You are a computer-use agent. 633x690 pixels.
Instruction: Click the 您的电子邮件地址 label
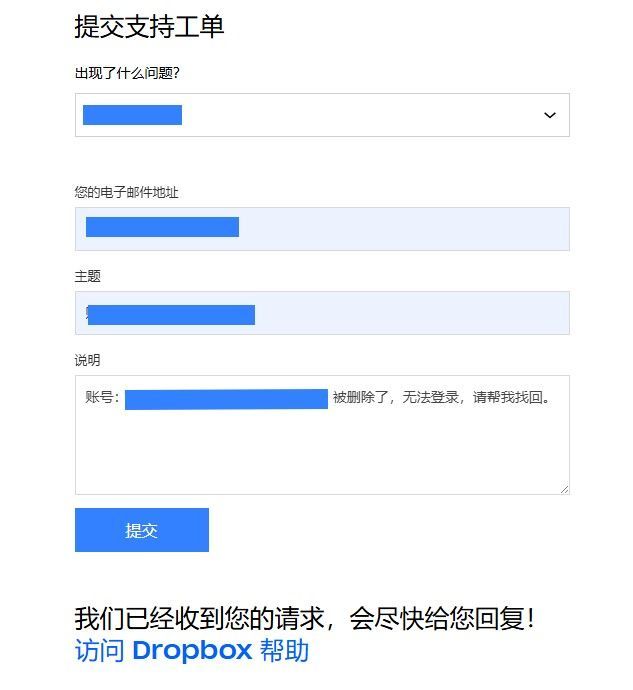[x=126, y=192]
